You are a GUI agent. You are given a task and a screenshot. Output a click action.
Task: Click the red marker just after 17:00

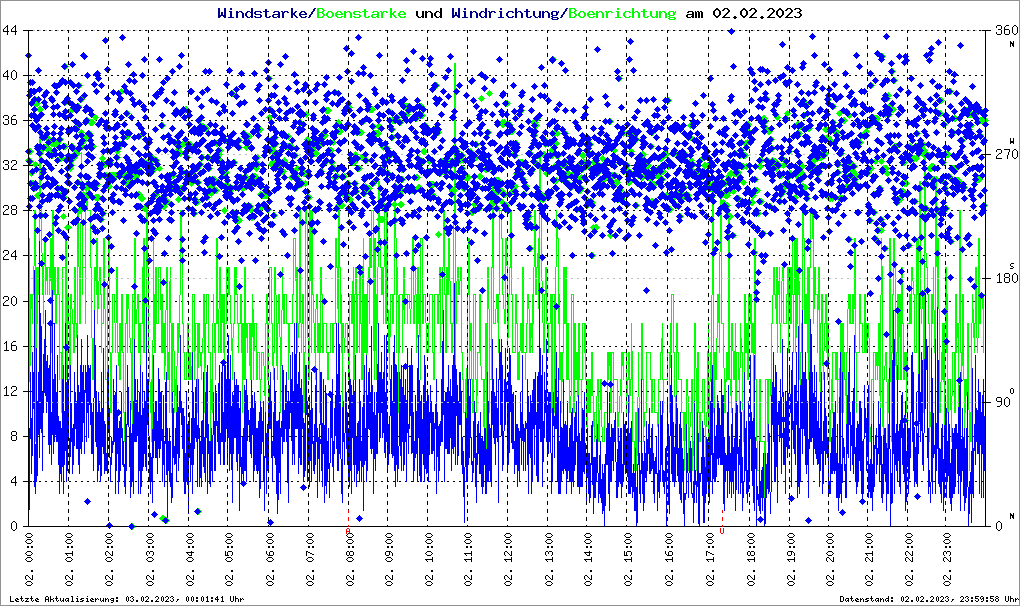722,519
